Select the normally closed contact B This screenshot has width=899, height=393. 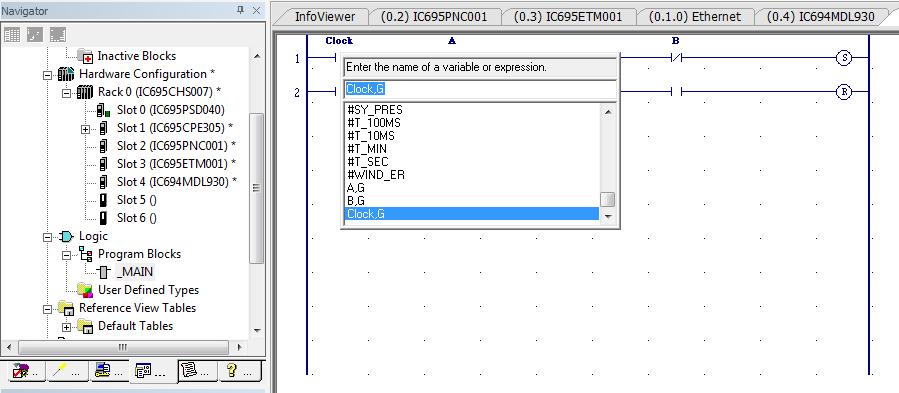[675, 57]
